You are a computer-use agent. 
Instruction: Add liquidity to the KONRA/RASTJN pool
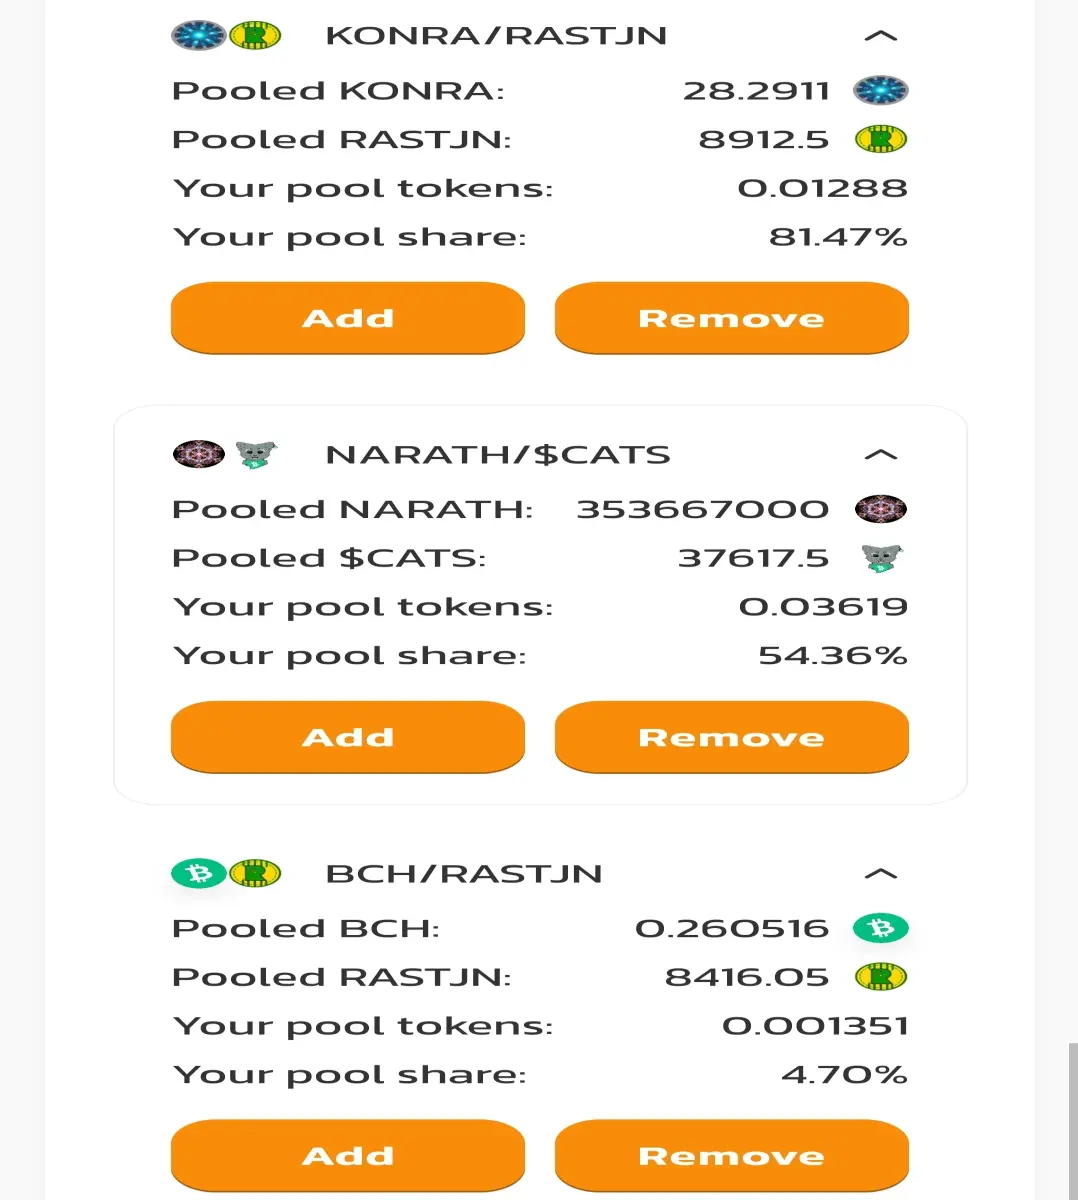pos(348,318)
